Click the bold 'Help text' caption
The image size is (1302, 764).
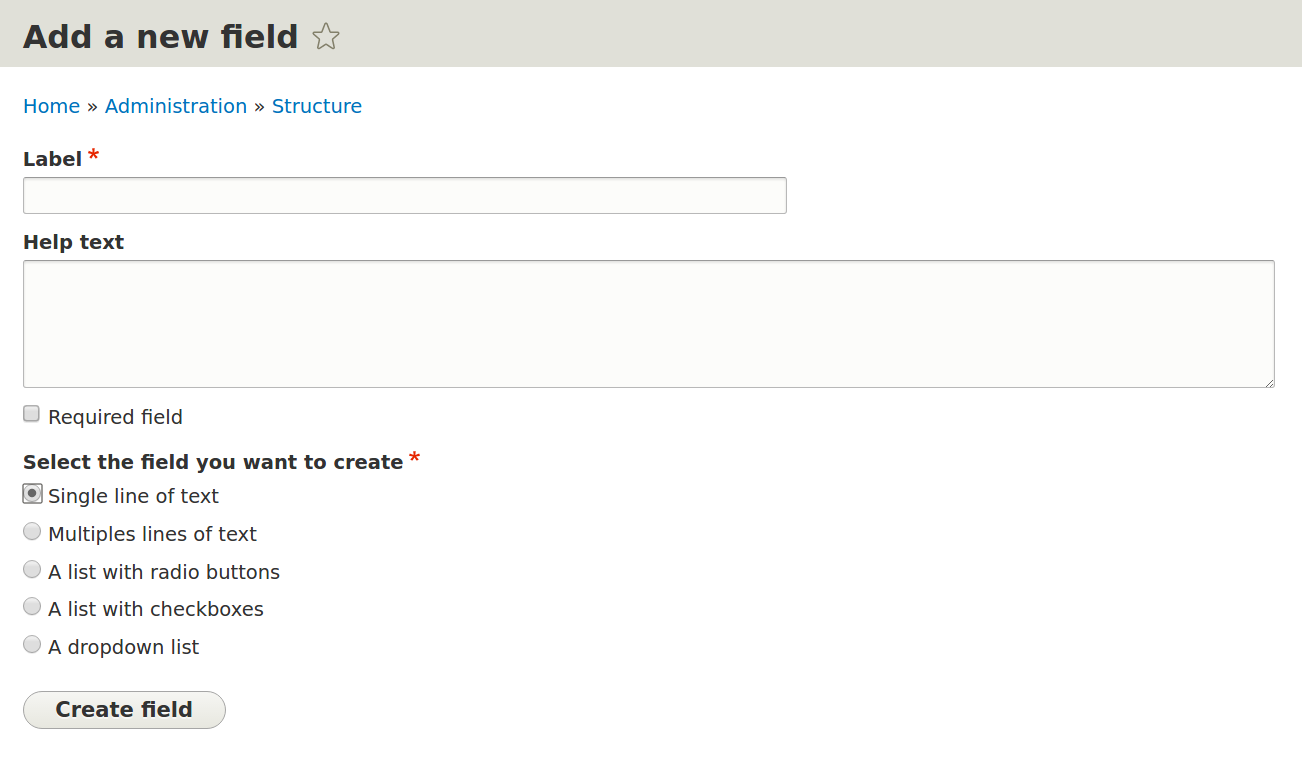point(73,242)
